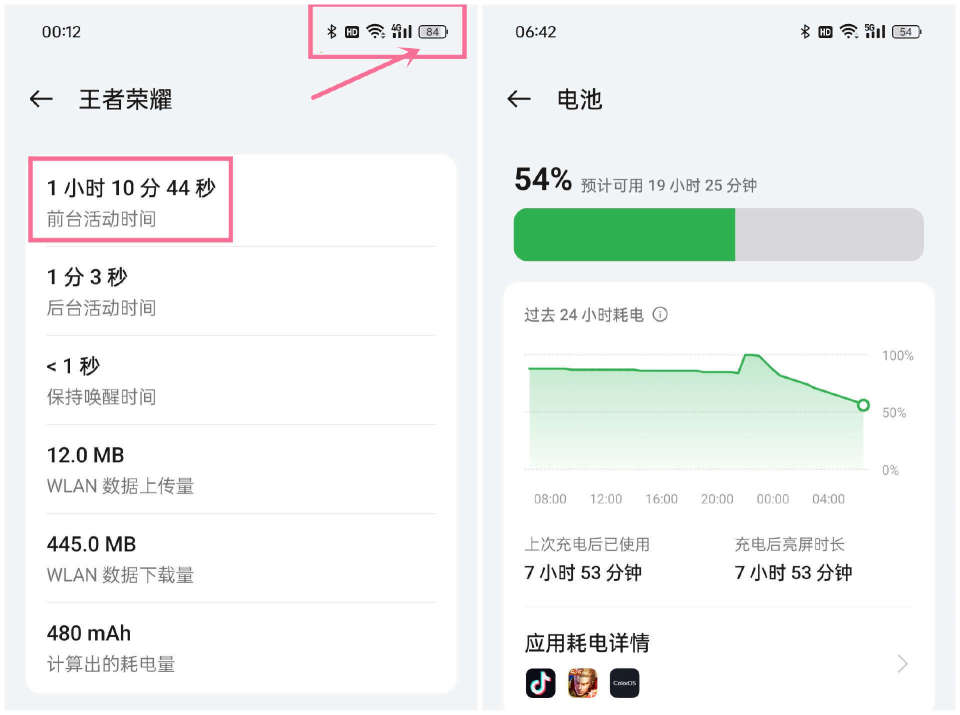The height and width of the screenshot is (715, 960).
Task: Open the TikTok app icon under 应用耗电详情
Action: point(540,683)
